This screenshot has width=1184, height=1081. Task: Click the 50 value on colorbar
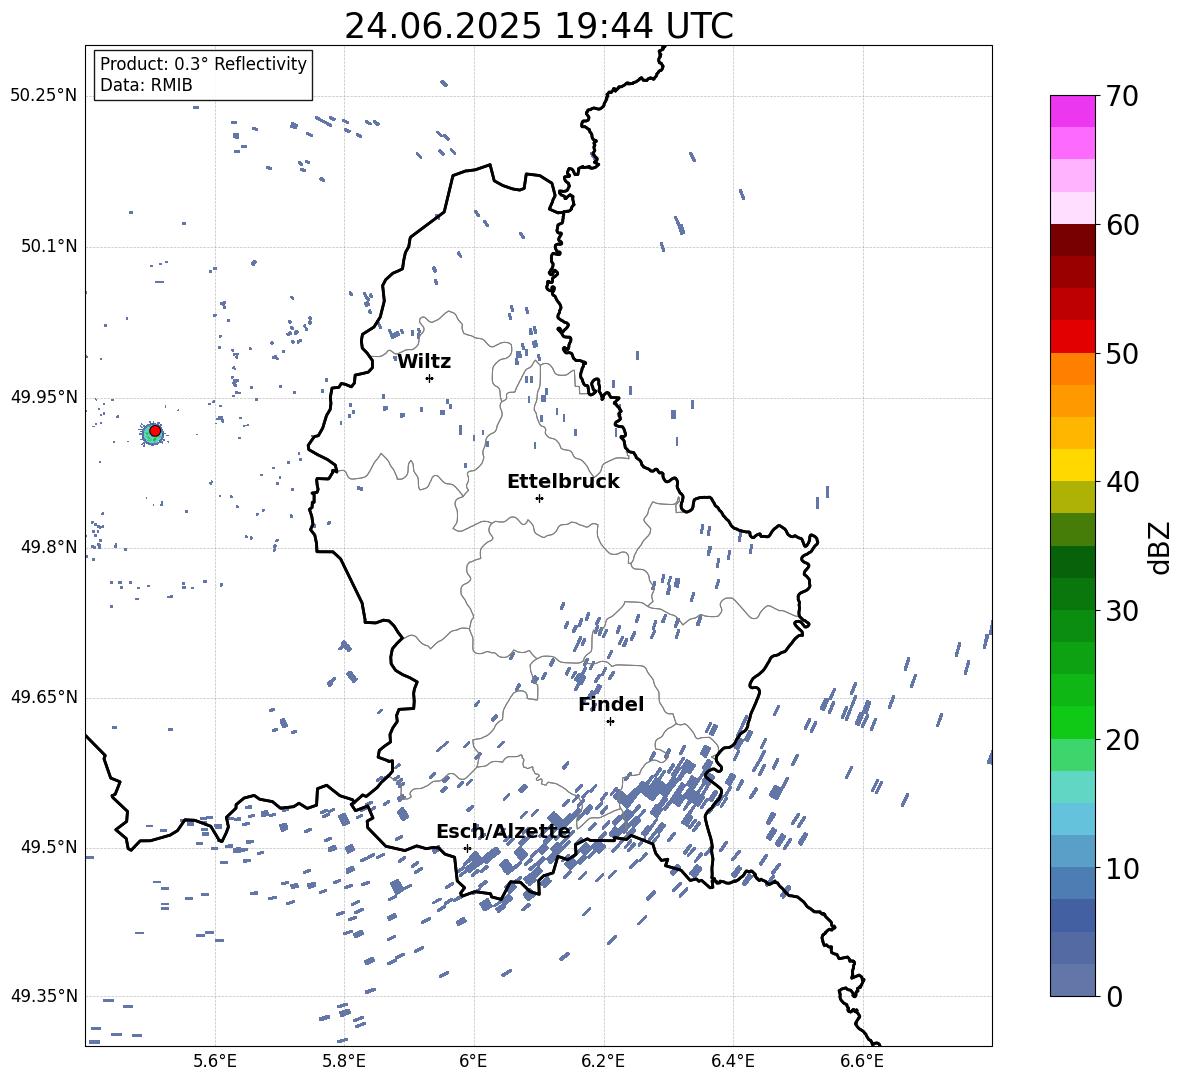(1122, 353)
